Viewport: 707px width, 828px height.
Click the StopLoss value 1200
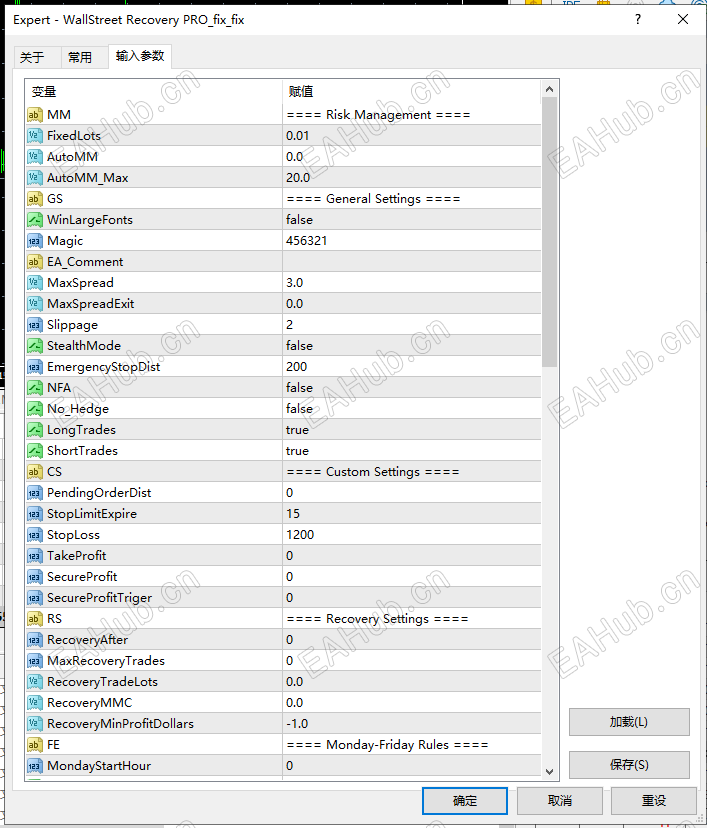pyautogui.click(x=300, y=535)
